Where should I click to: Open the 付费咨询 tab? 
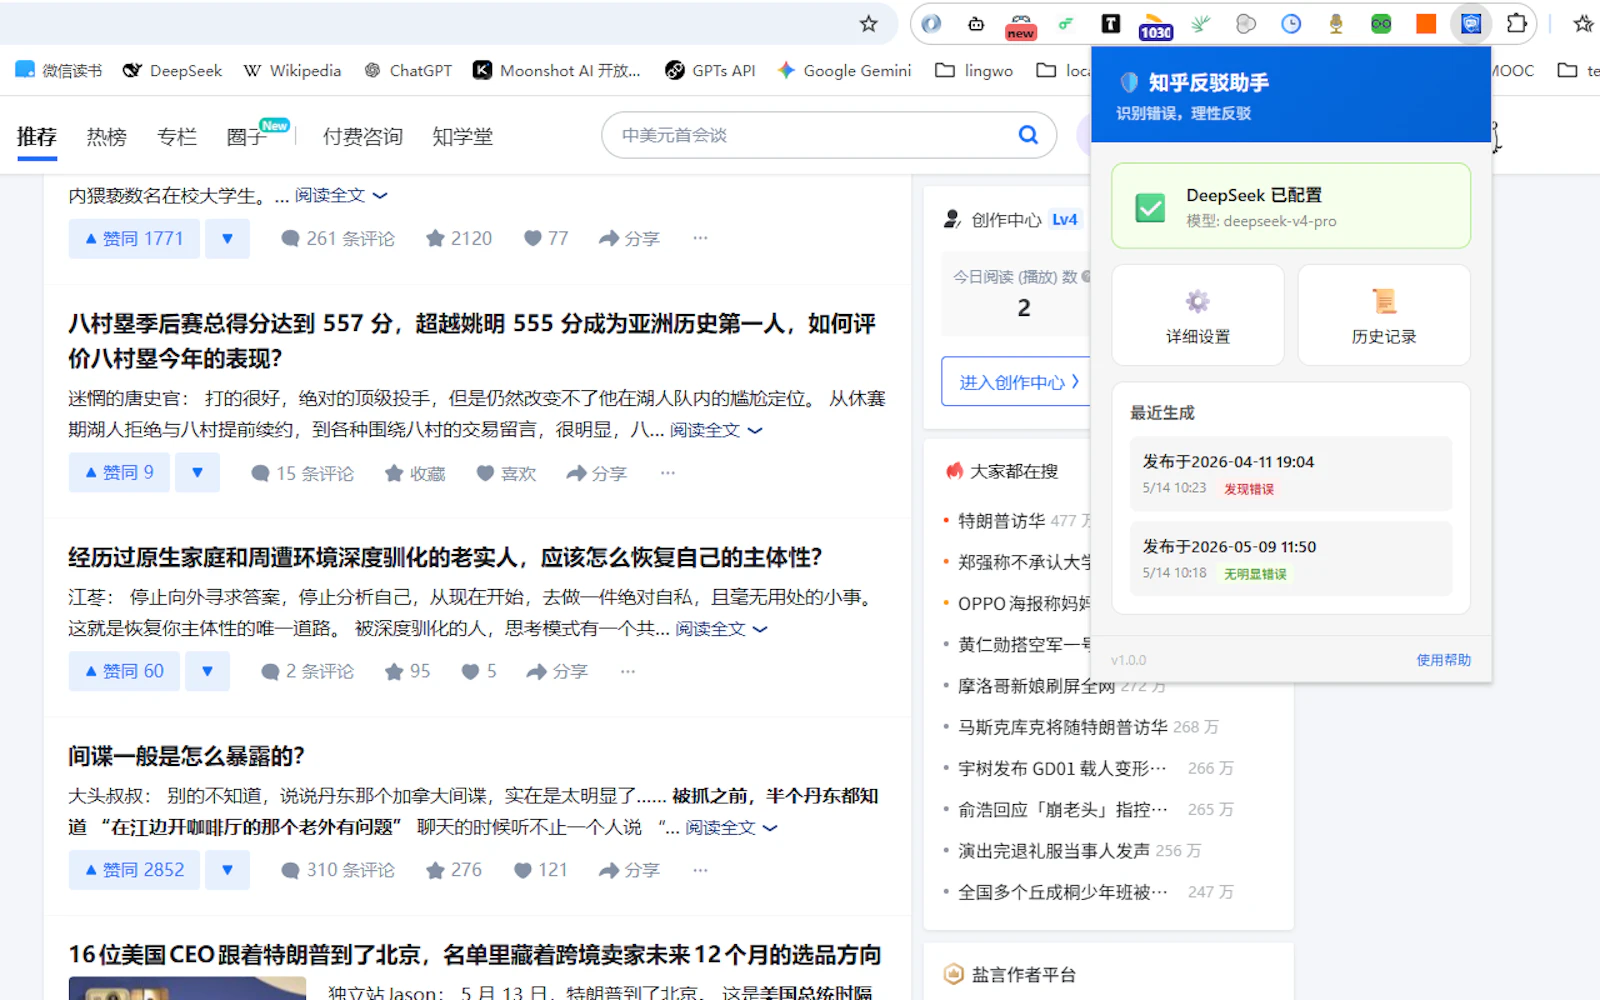click(x=363, y=137)
